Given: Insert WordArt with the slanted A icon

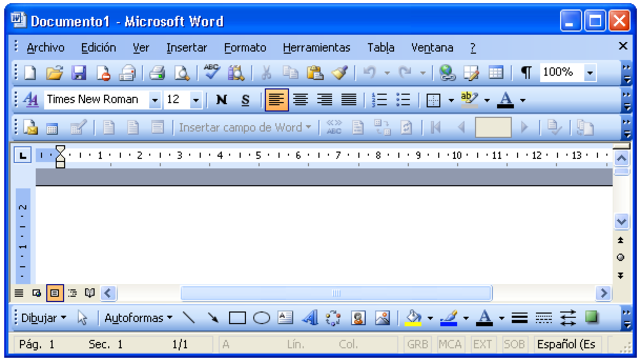Looking at the screenshot, I should [x=310, y=318].
